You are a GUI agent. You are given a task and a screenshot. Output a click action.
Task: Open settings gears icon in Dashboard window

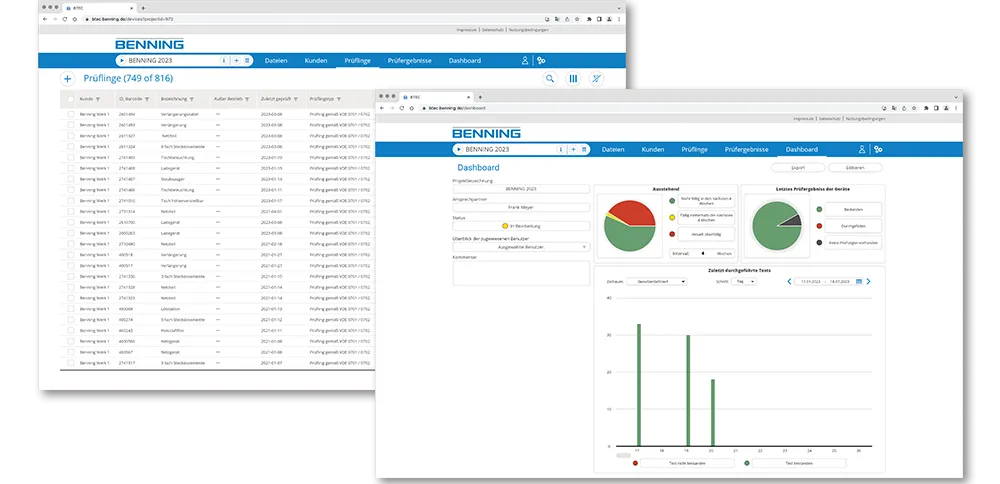point(878,149)
